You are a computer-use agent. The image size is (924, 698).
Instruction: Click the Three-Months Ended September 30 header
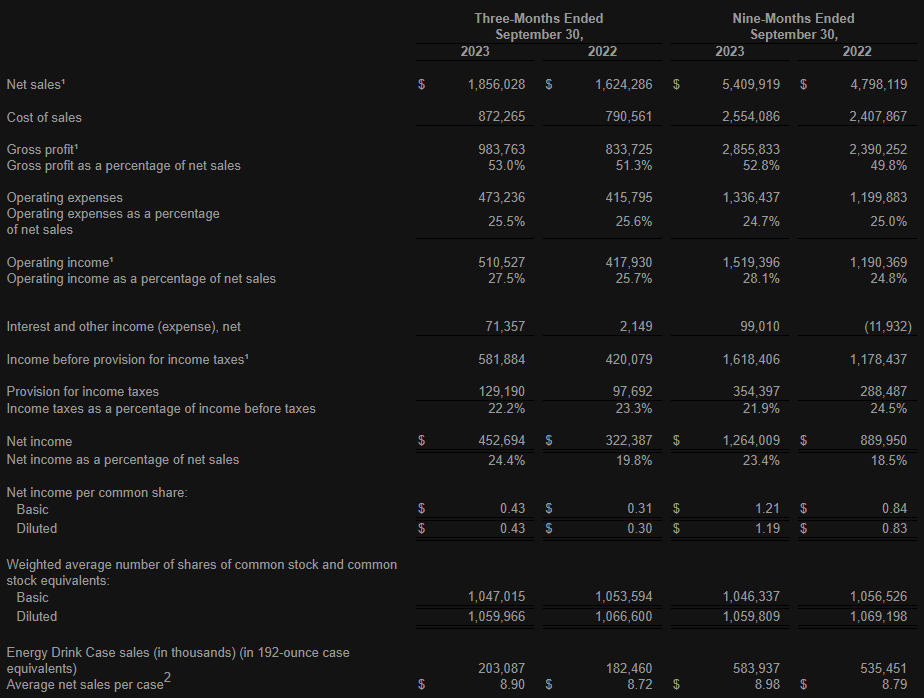coord(538,26)
